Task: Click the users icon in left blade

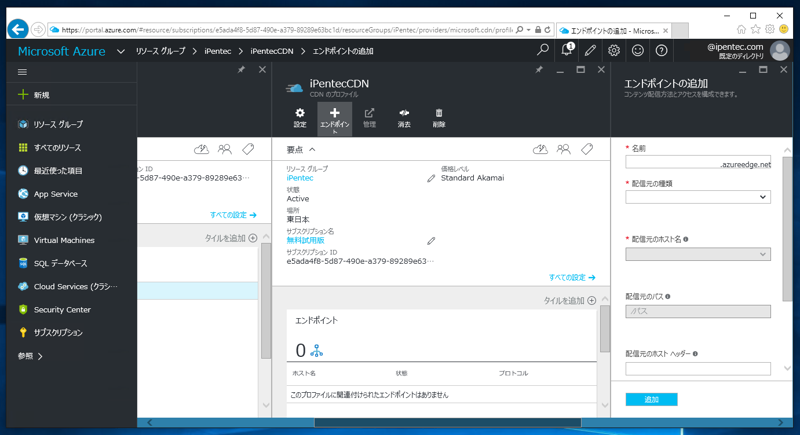Action: (225, 149)
